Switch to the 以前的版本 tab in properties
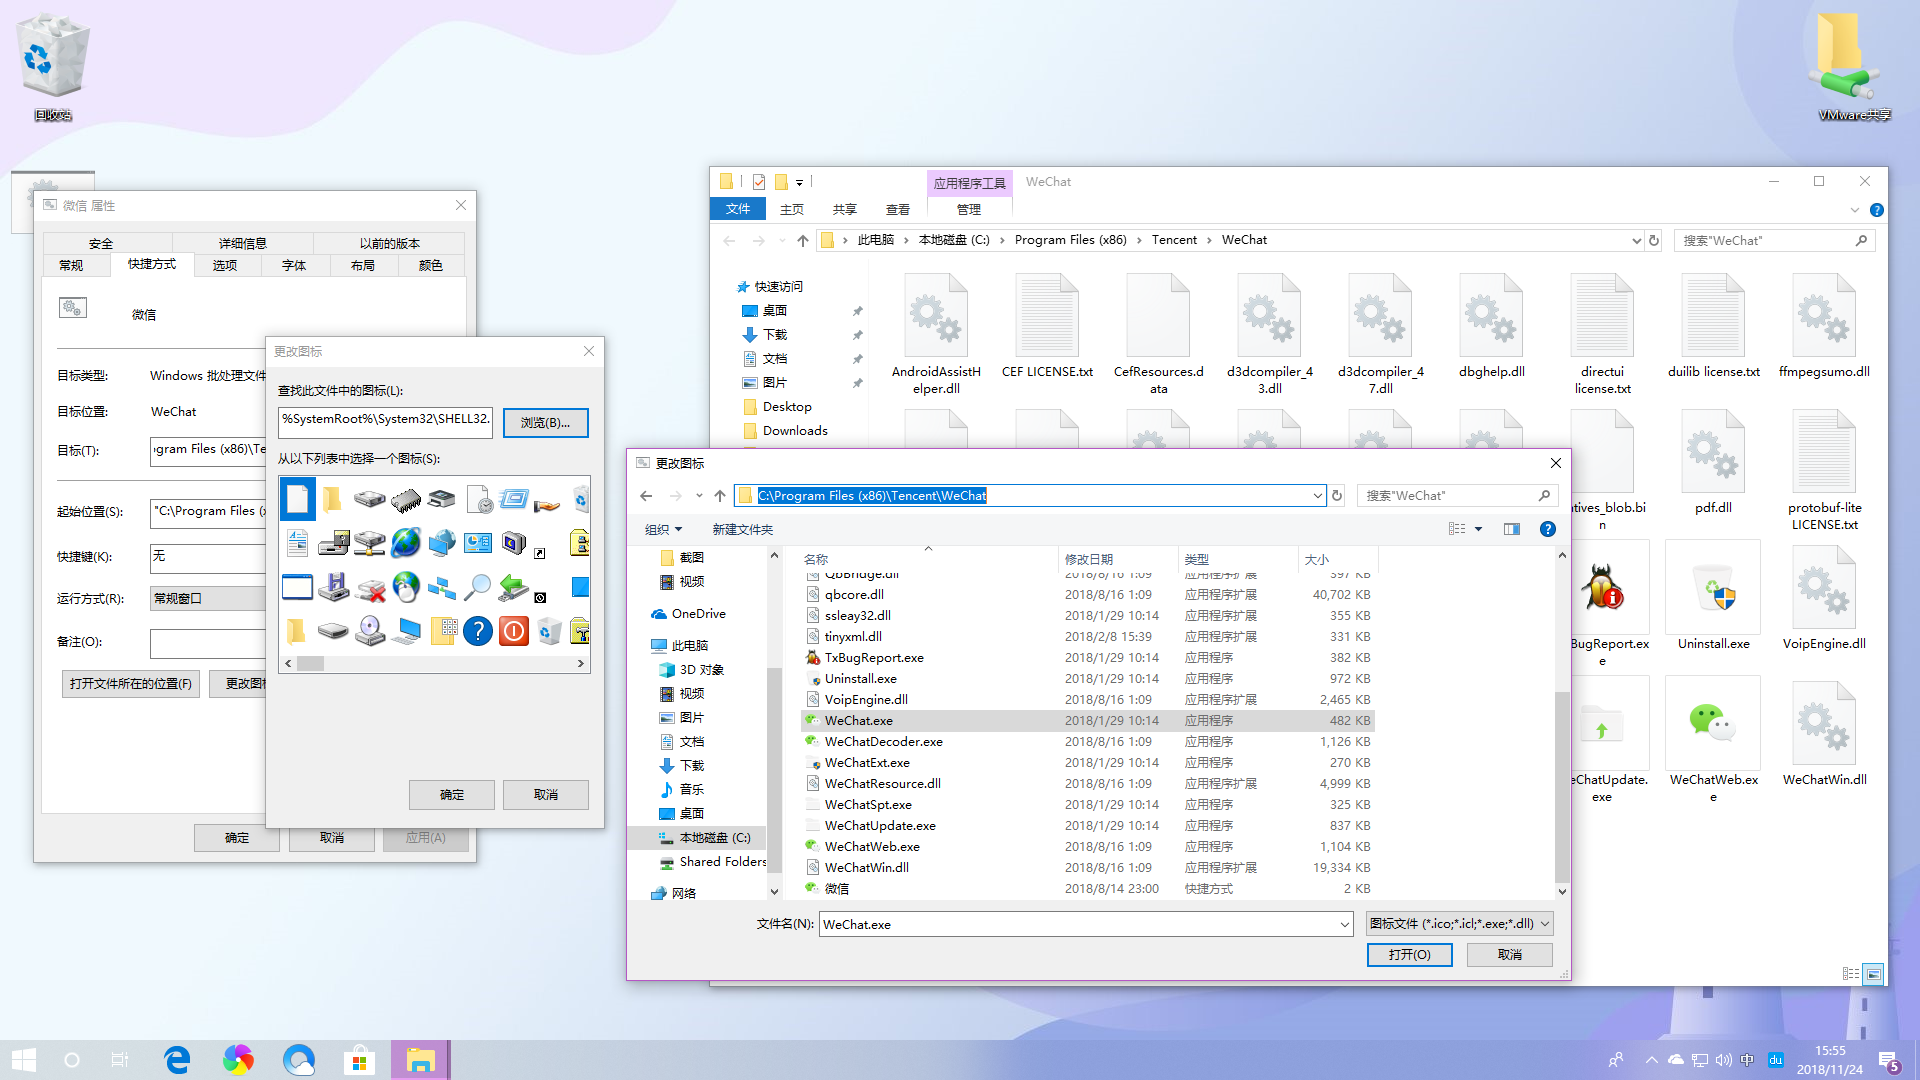Image resolution: width=1920 pixels, height=1080 pixels. [x=389, y=242]
